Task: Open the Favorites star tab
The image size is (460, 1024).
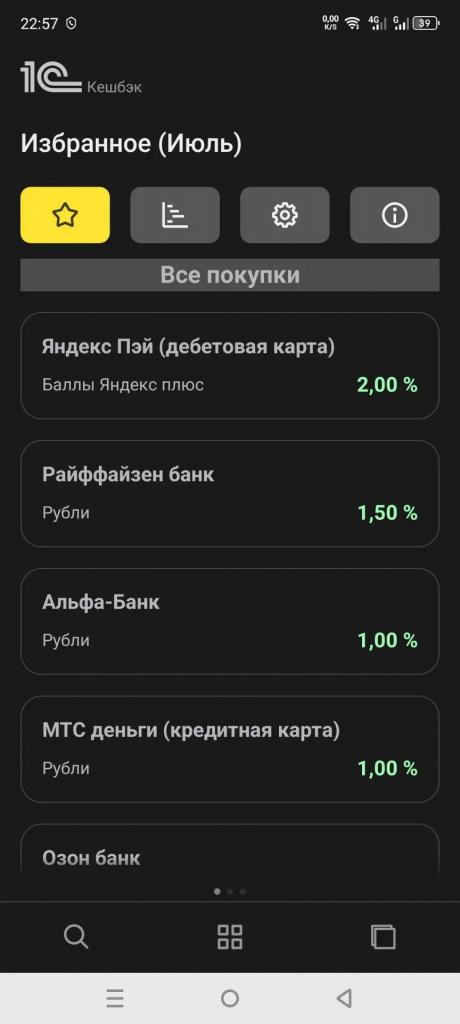Action: click(x=65, y=215)
